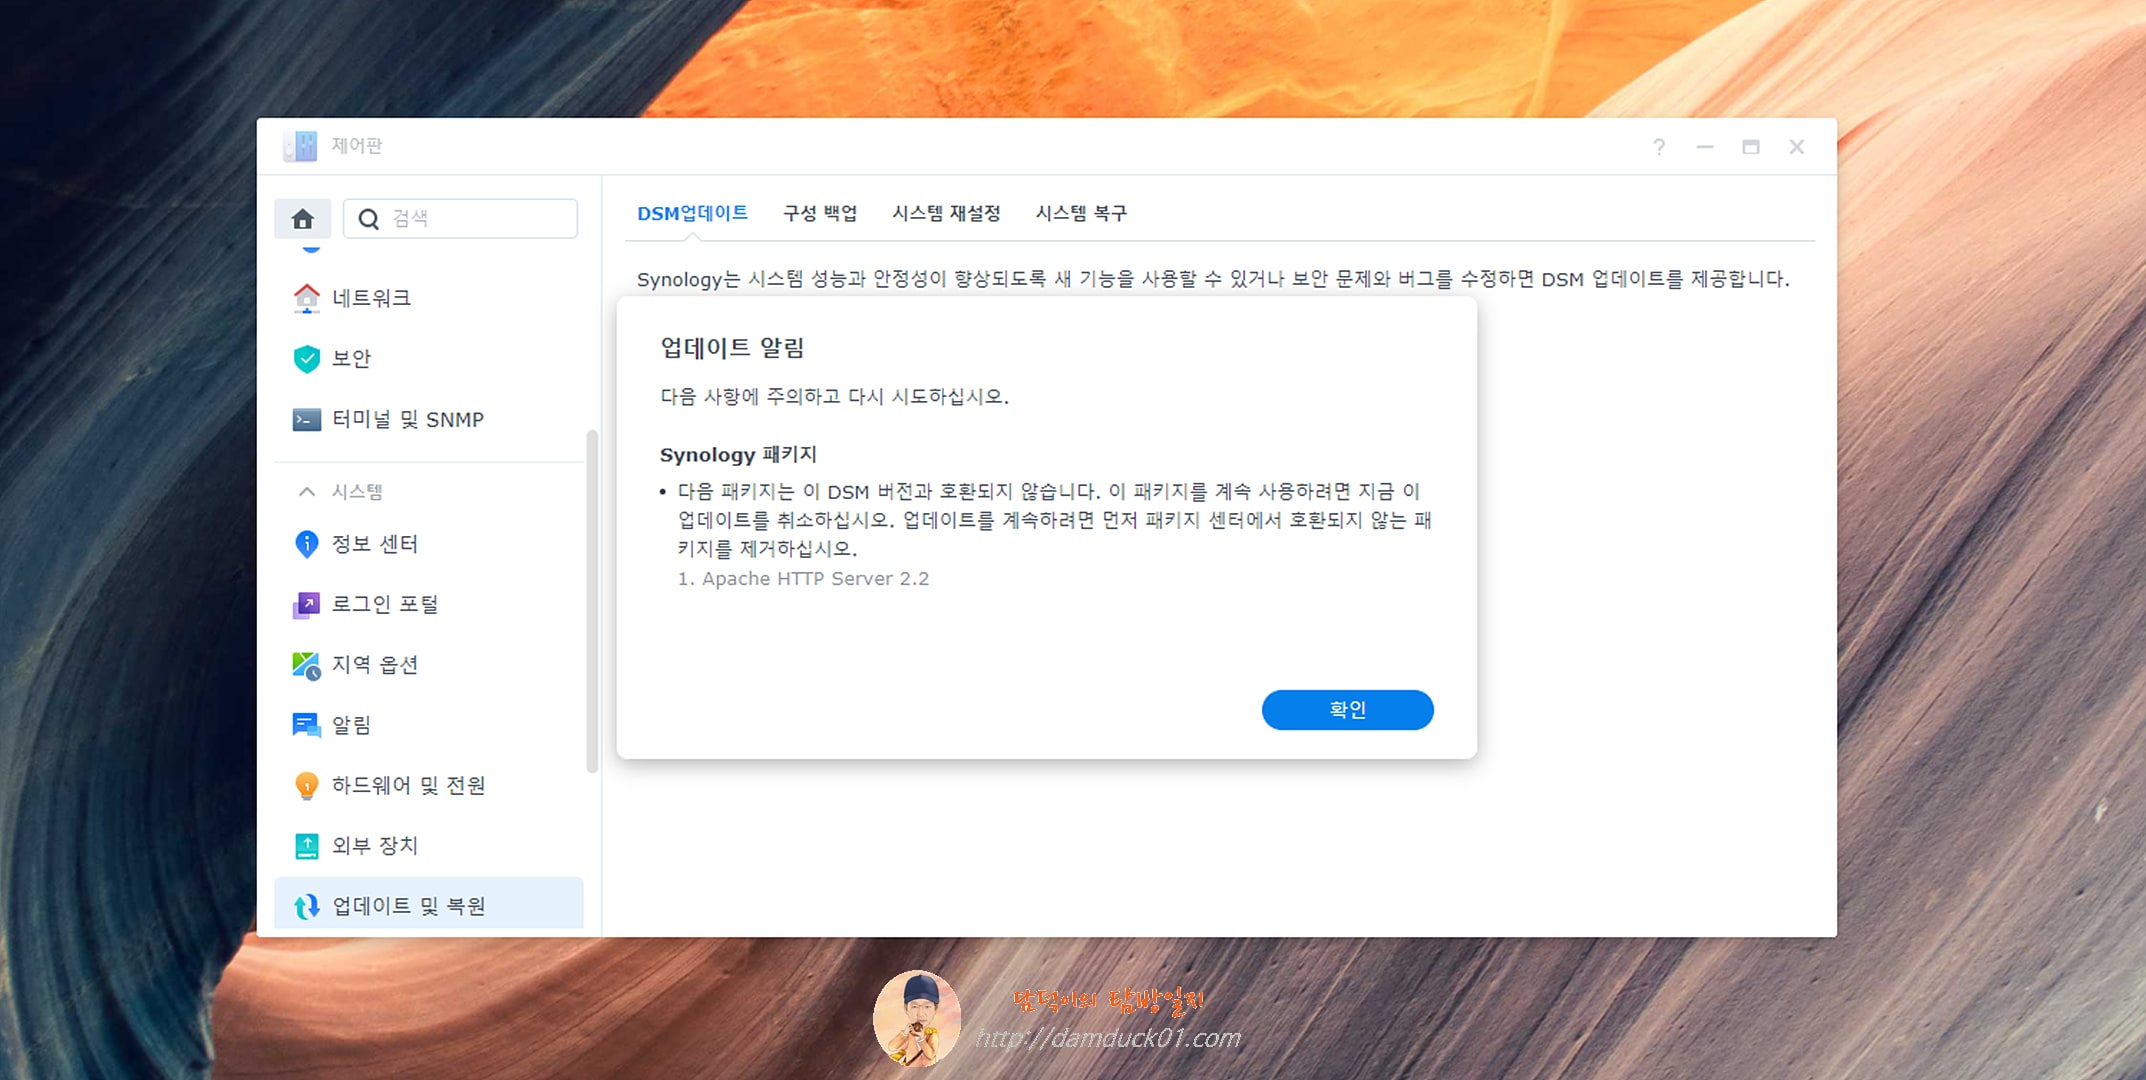Switch to the 구성 백업 tab
The width and height of the screenshot is (2146, 1080).
(x=819, y=213)
